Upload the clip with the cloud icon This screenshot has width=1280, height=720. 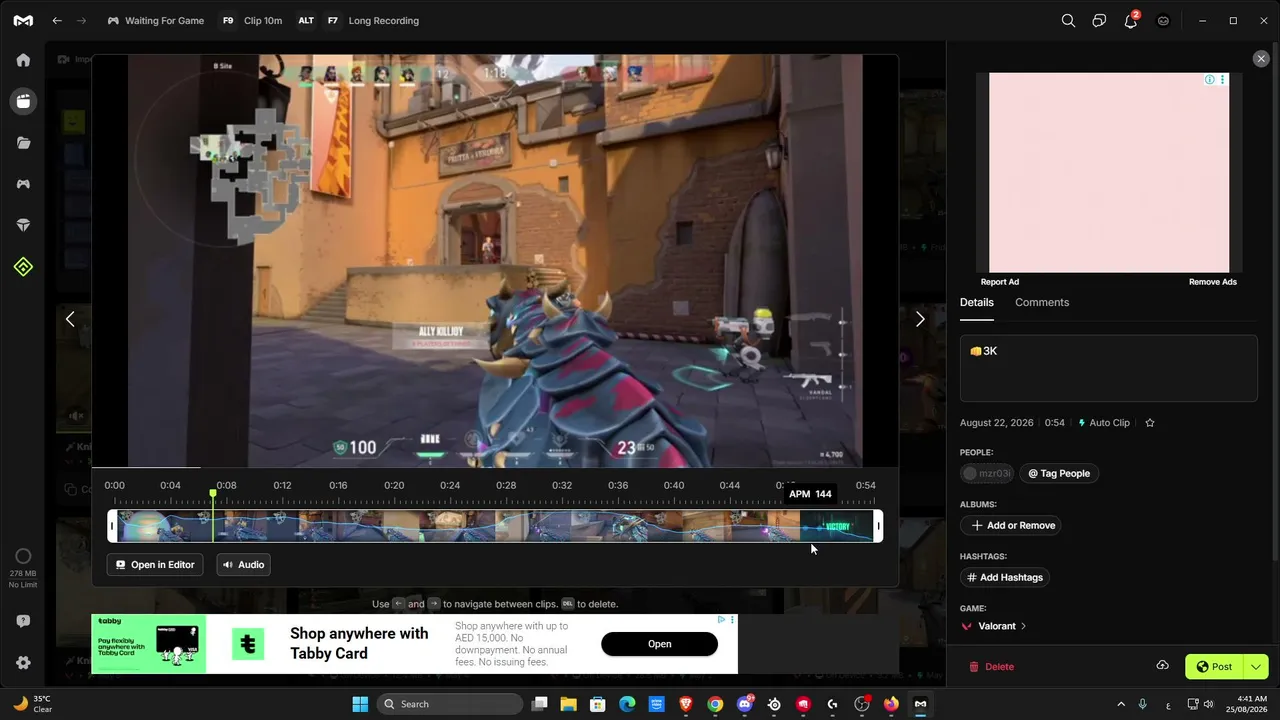point(1162,666)
